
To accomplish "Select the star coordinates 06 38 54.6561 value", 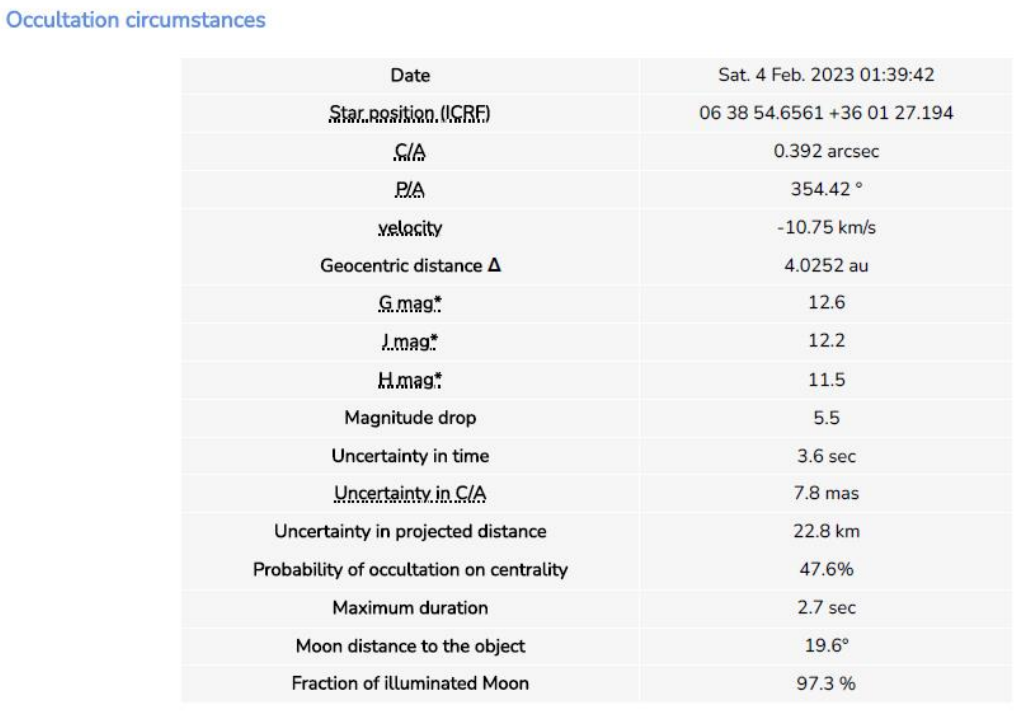I will point(761,113).
